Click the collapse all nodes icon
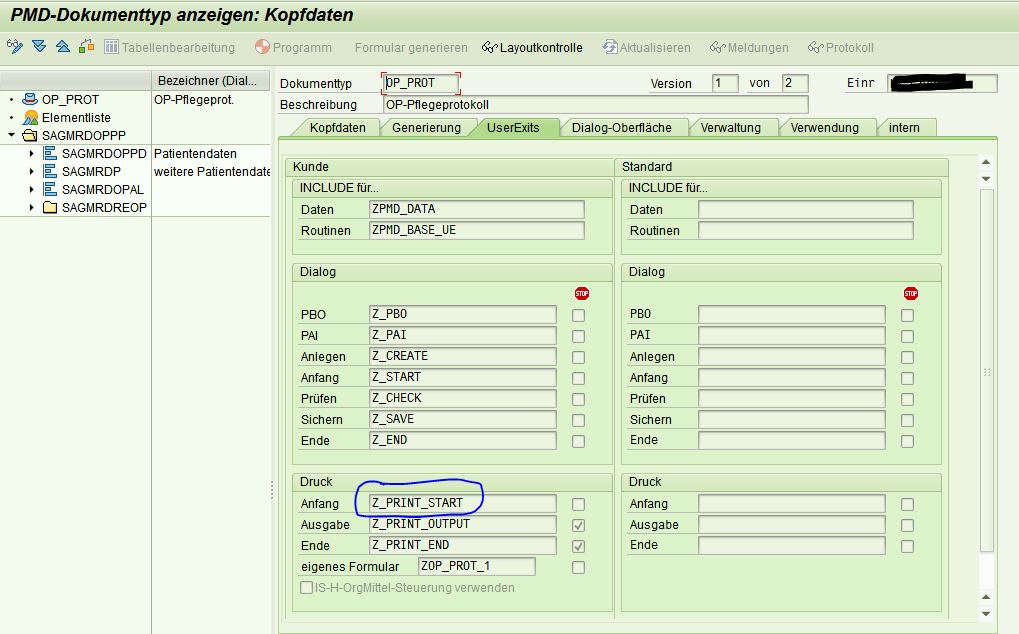1019x634 pixels. [x=62, y=47]
